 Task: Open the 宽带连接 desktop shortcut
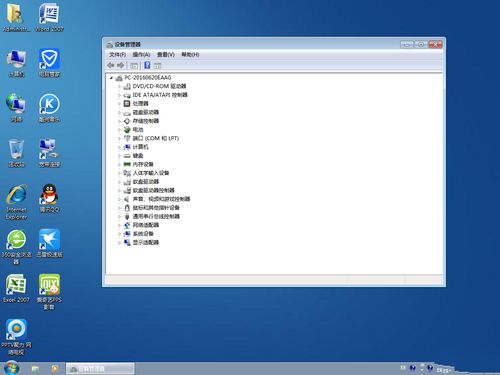coord(49,153)
